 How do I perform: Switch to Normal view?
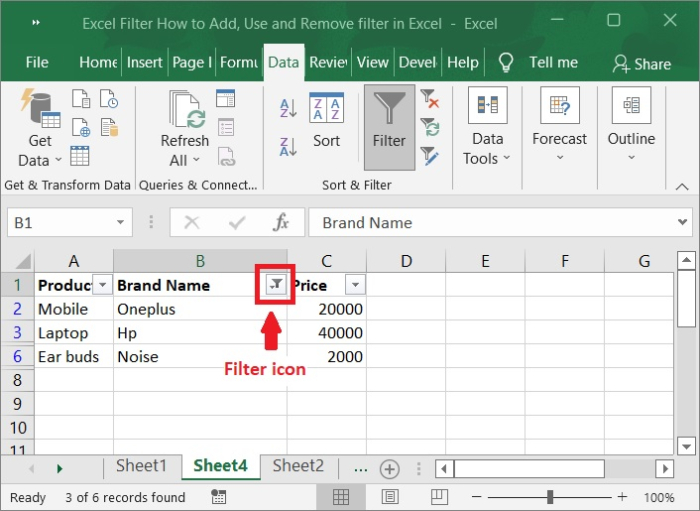pyautogui.click(x=341, y=497)
